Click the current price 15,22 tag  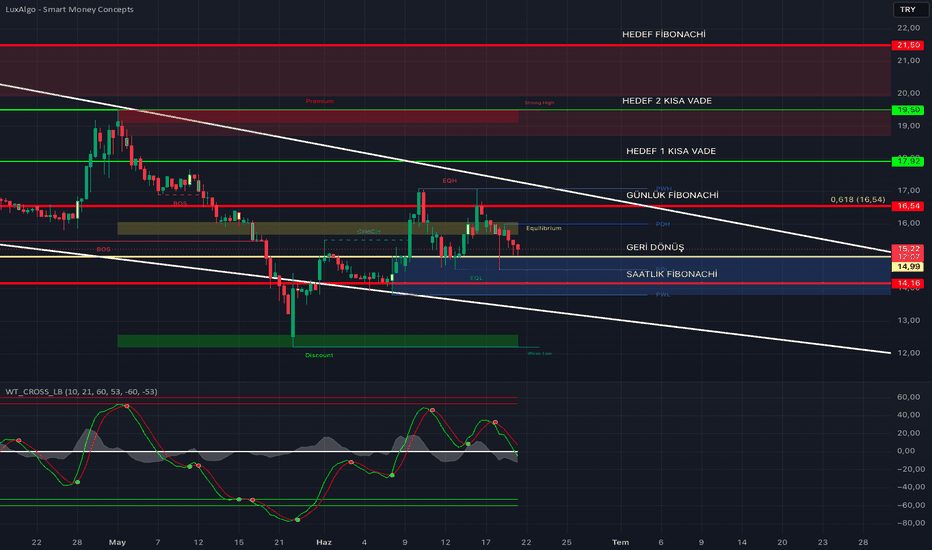tap(908, 249)
